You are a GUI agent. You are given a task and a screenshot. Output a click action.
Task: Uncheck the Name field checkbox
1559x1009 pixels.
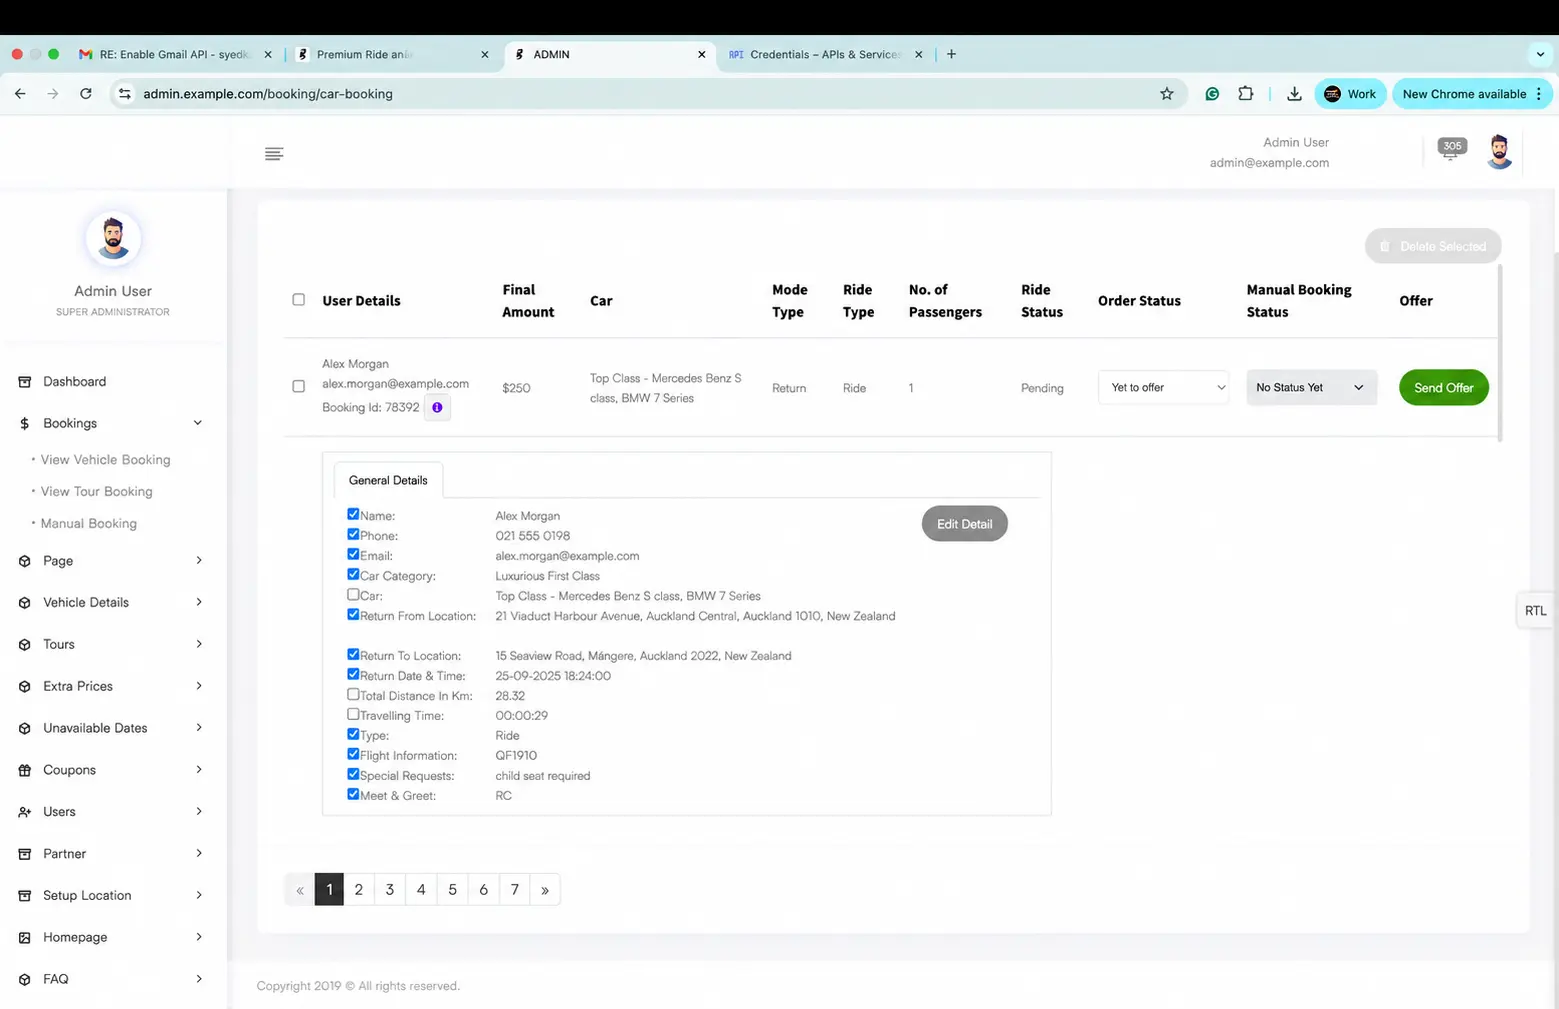[x=353, y=514]
